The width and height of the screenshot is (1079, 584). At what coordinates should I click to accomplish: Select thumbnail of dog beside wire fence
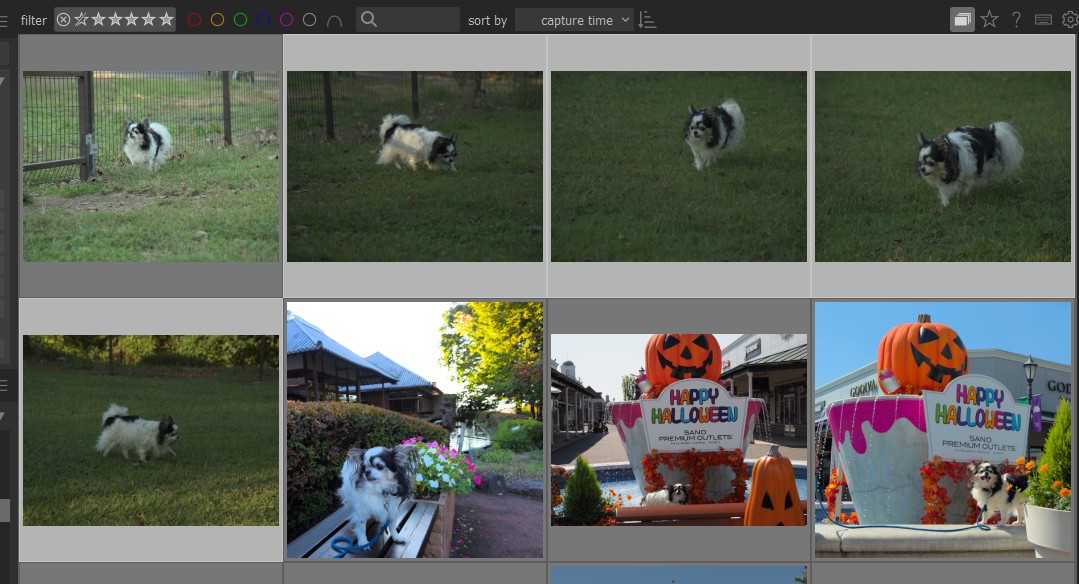(151, 166)
